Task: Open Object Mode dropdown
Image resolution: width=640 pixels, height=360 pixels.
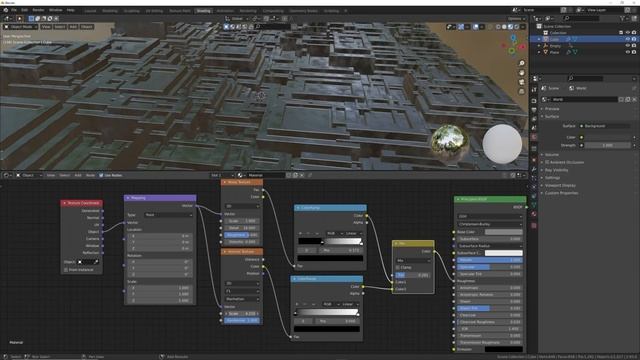Action: (x=21, y=27)
